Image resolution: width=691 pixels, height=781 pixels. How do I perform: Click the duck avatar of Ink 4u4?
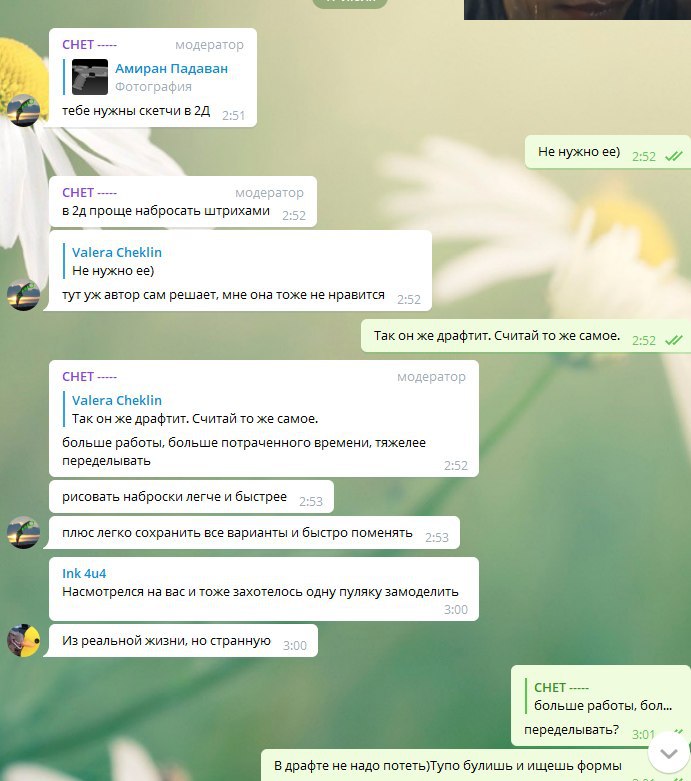pos(23,640)
